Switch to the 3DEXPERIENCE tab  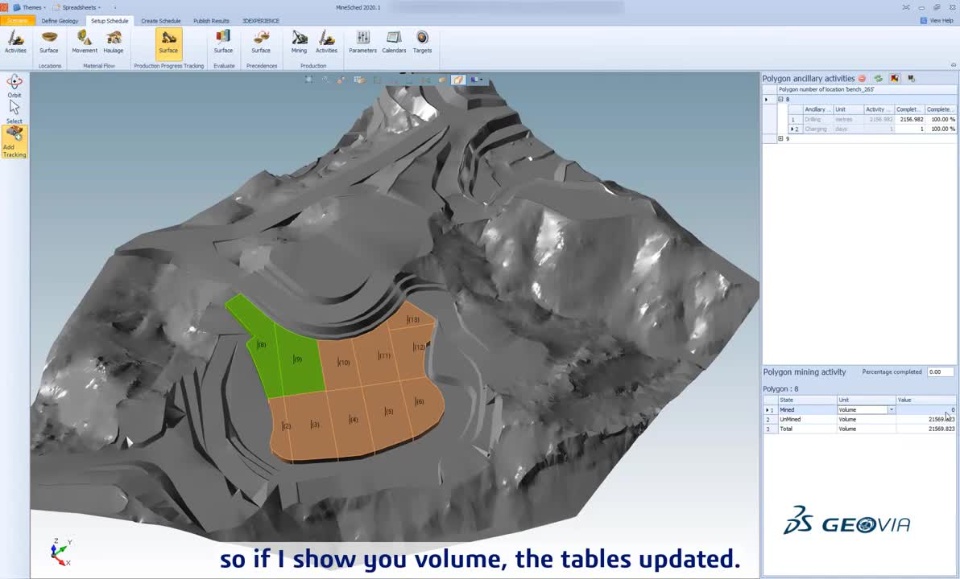click(261, 21)
